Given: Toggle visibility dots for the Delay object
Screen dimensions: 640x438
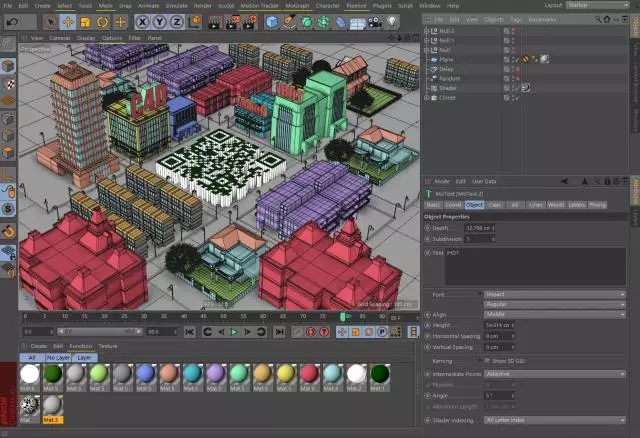Looking at the screenshot, I should (513, 68).
